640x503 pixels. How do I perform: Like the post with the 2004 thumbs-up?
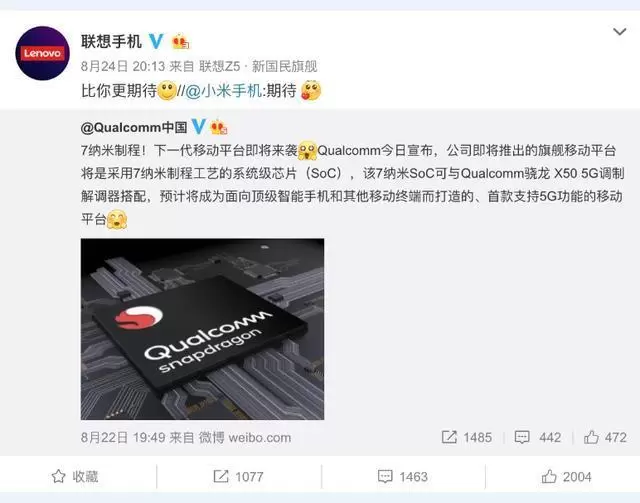(566, 476)
